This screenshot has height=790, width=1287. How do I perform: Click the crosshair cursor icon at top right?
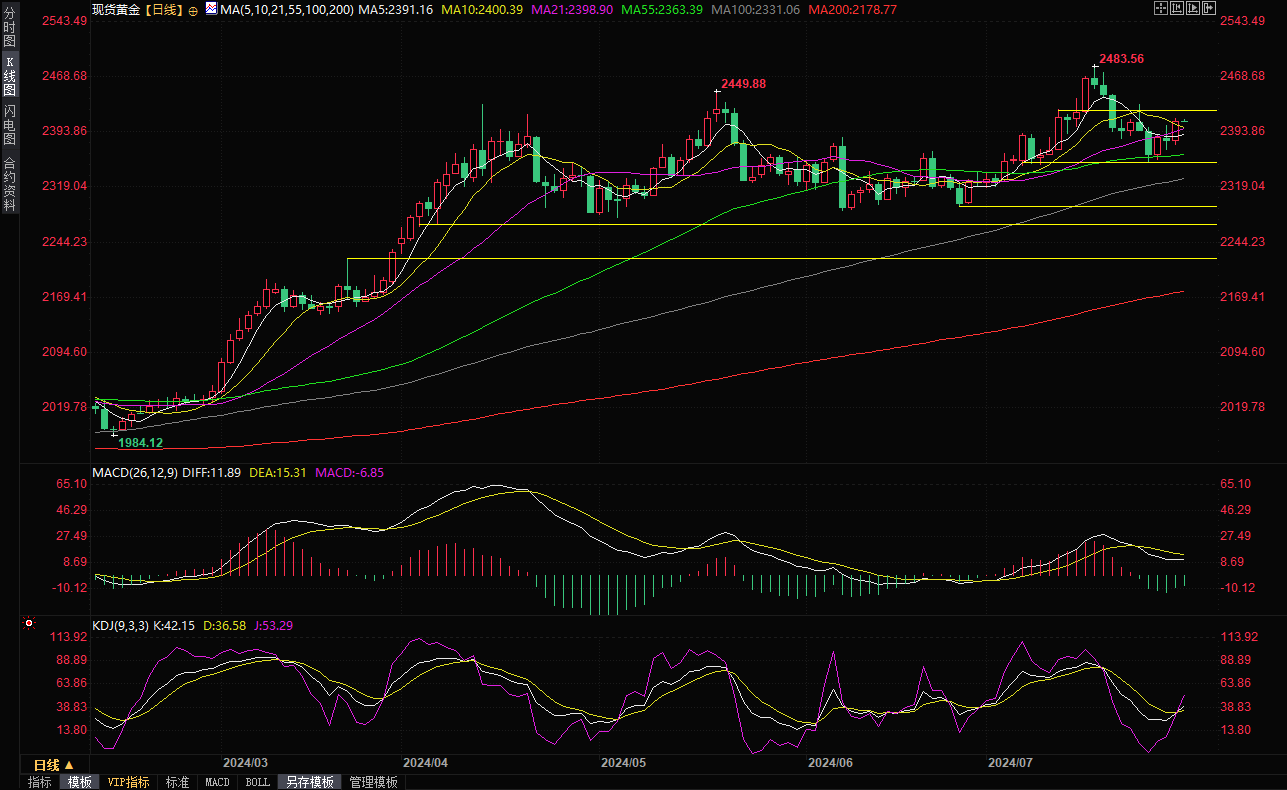click(x=1160, y=8)
